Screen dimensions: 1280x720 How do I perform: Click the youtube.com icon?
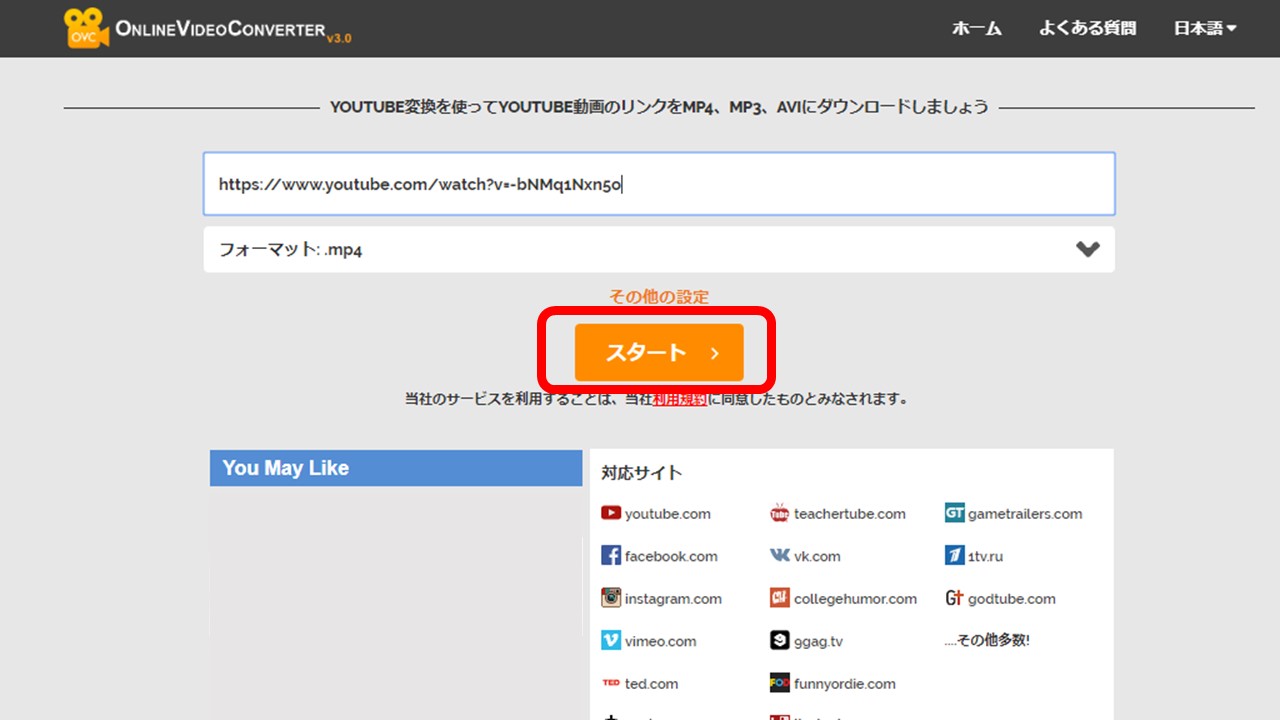point(610,513)
